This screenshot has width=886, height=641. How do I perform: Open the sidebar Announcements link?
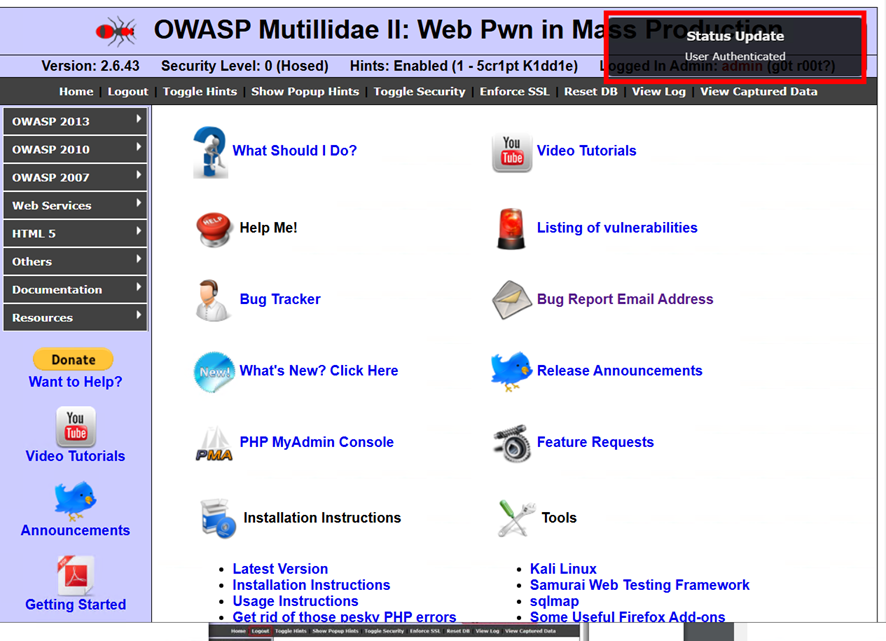tap(75, 530)
